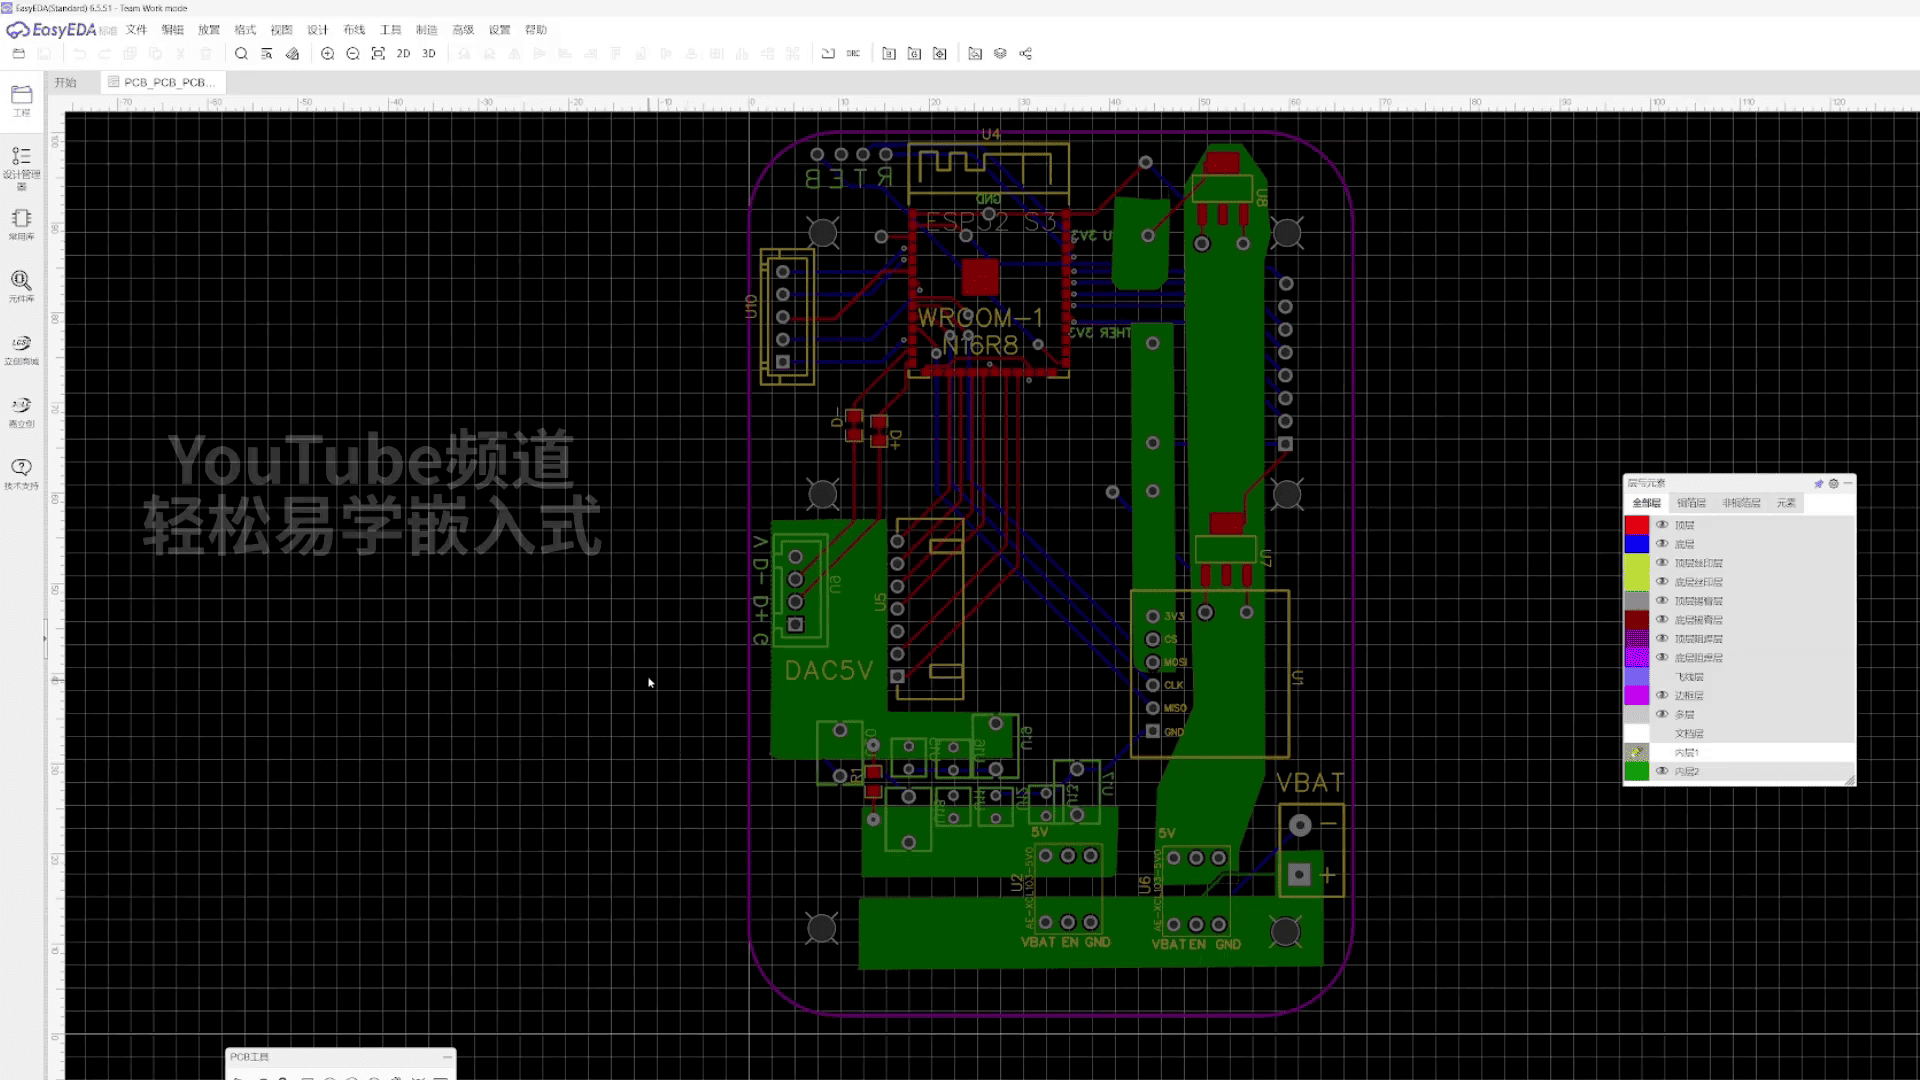The height and width of the screenshot is (1080, 1920).
Task: Open the LCSC 立创商城 sidebar icon
Action: pos(21,349)
